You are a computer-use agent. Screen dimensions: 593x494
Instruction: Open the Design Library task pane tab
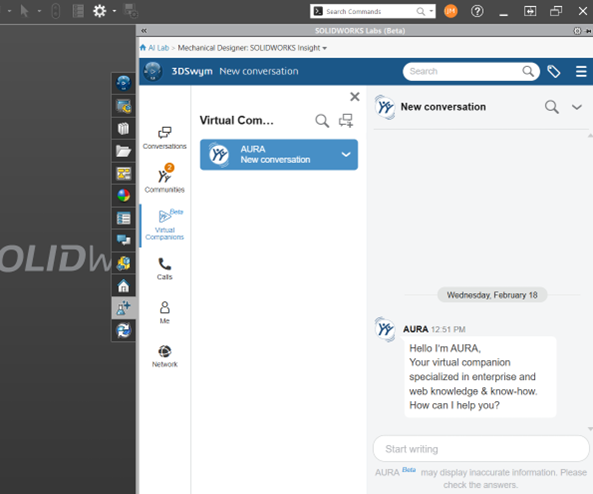(123, 129)
